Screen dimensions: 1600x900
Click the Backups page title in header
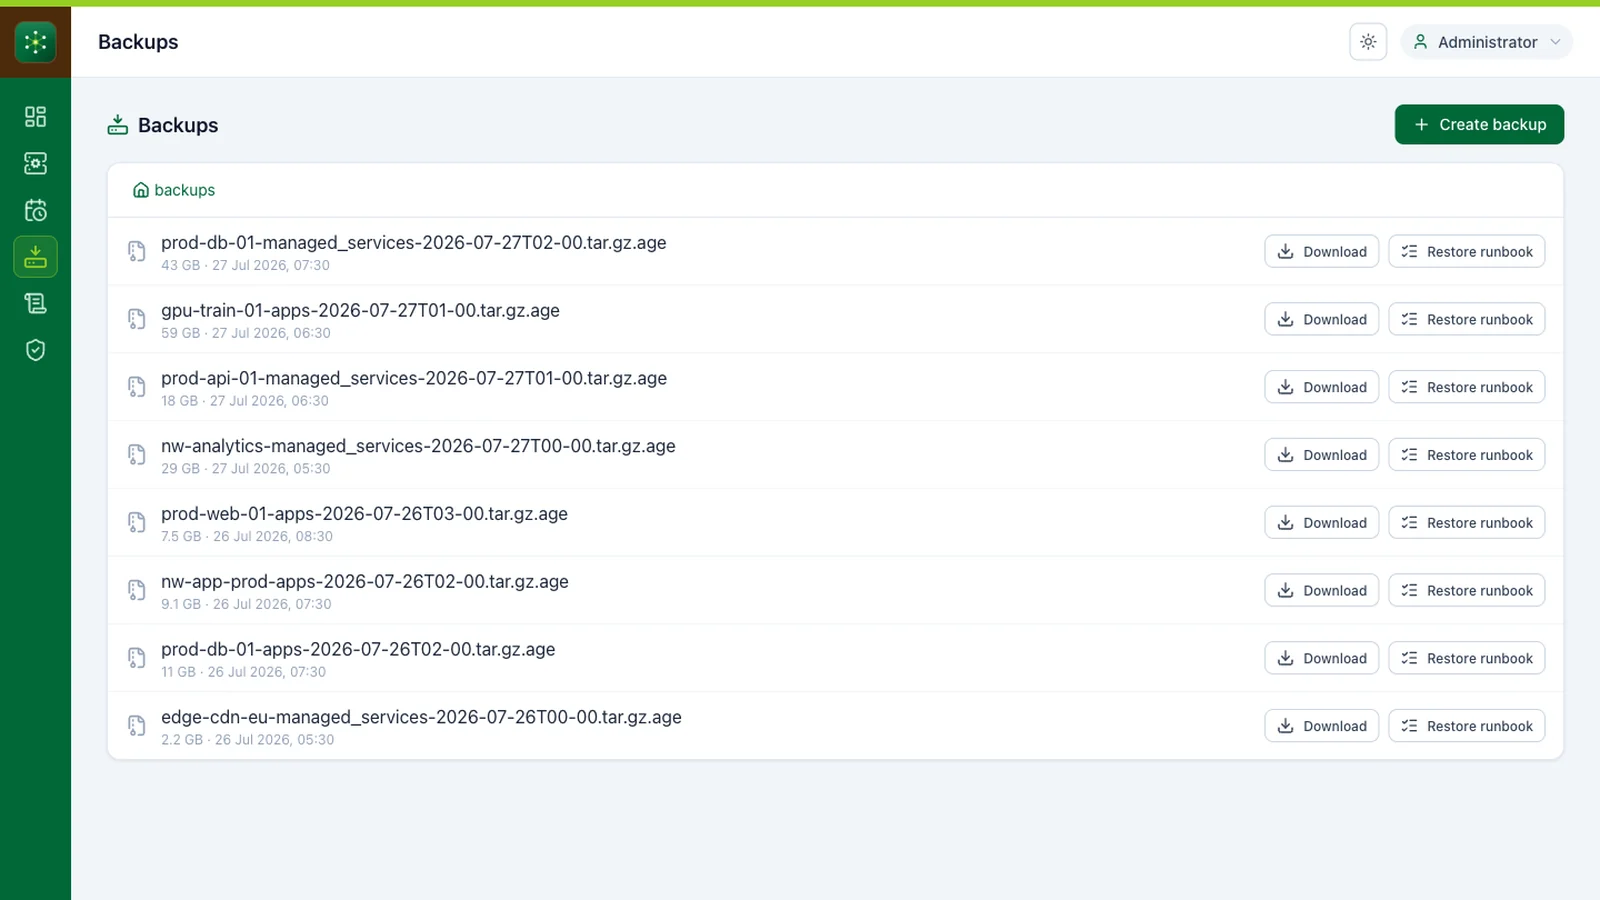pyautogui.click(x=138, y=42)
